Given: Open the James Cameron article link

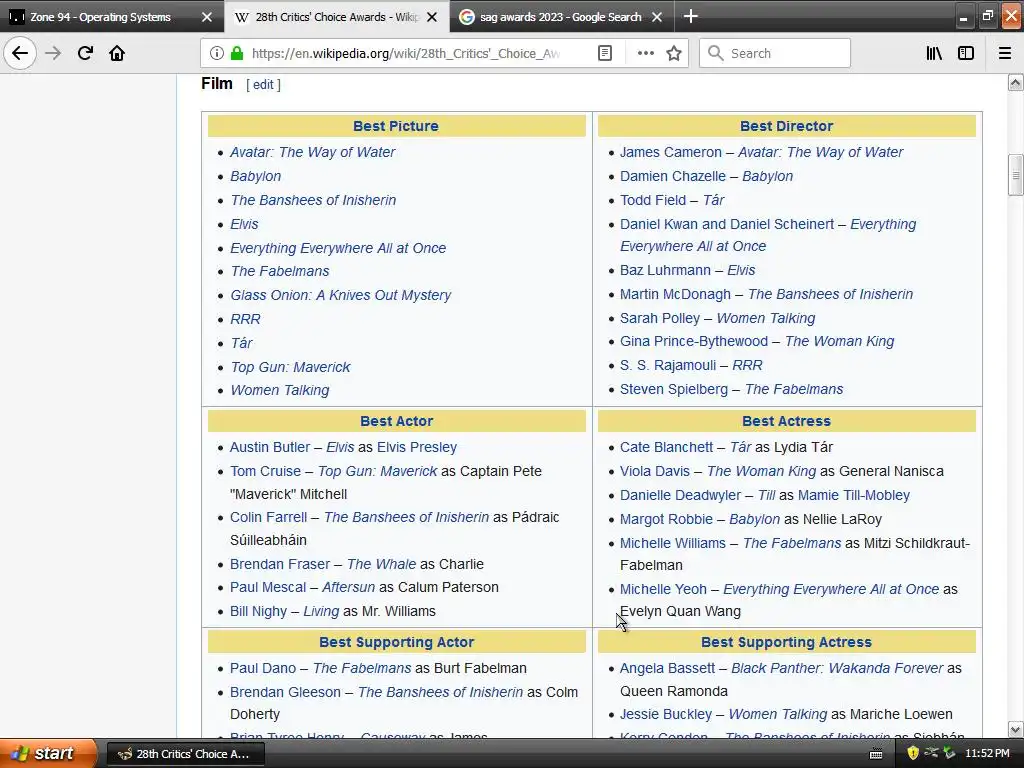Looking at the screenshot, I should [671, 152].
